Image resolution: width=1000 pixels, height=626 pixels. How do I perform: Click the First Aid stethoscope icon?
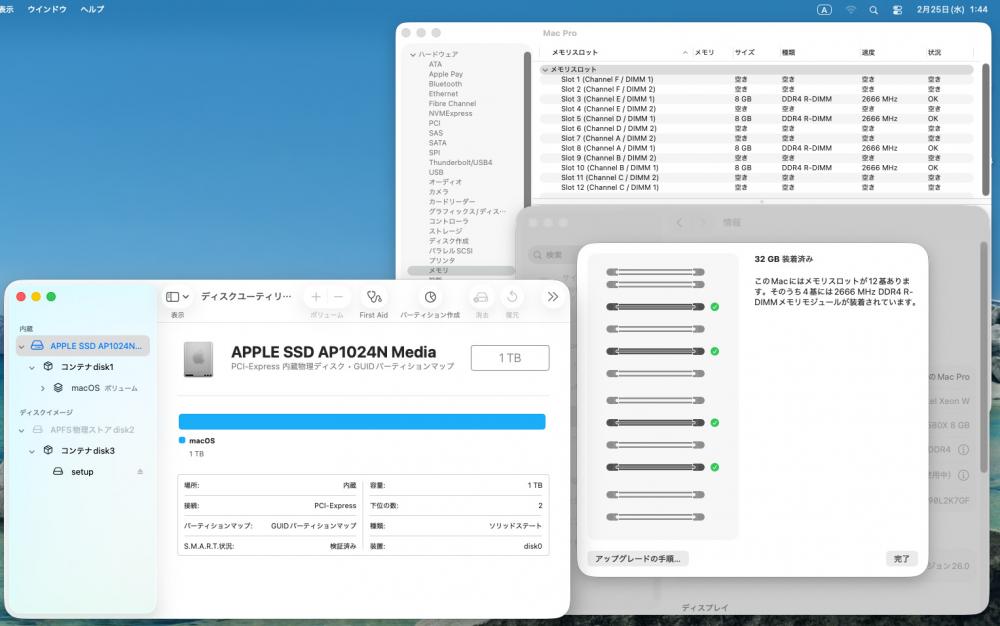click(x=373, y=297)
